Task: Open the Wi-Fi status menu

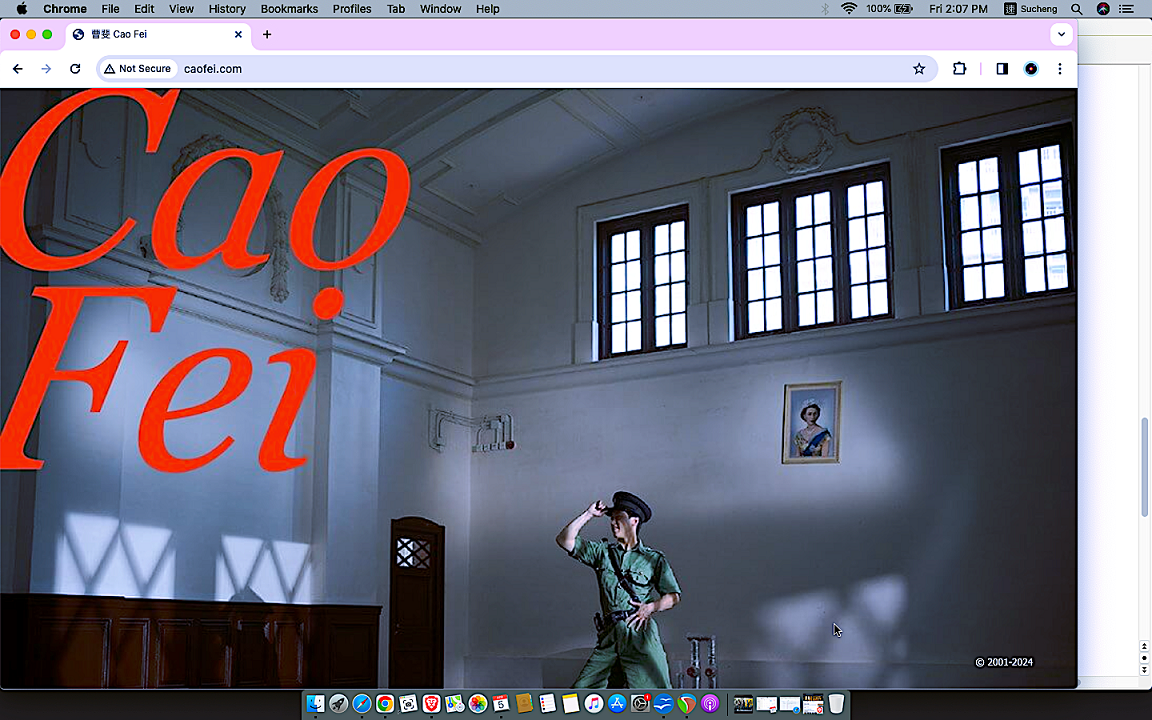Action: pos(849,9)
